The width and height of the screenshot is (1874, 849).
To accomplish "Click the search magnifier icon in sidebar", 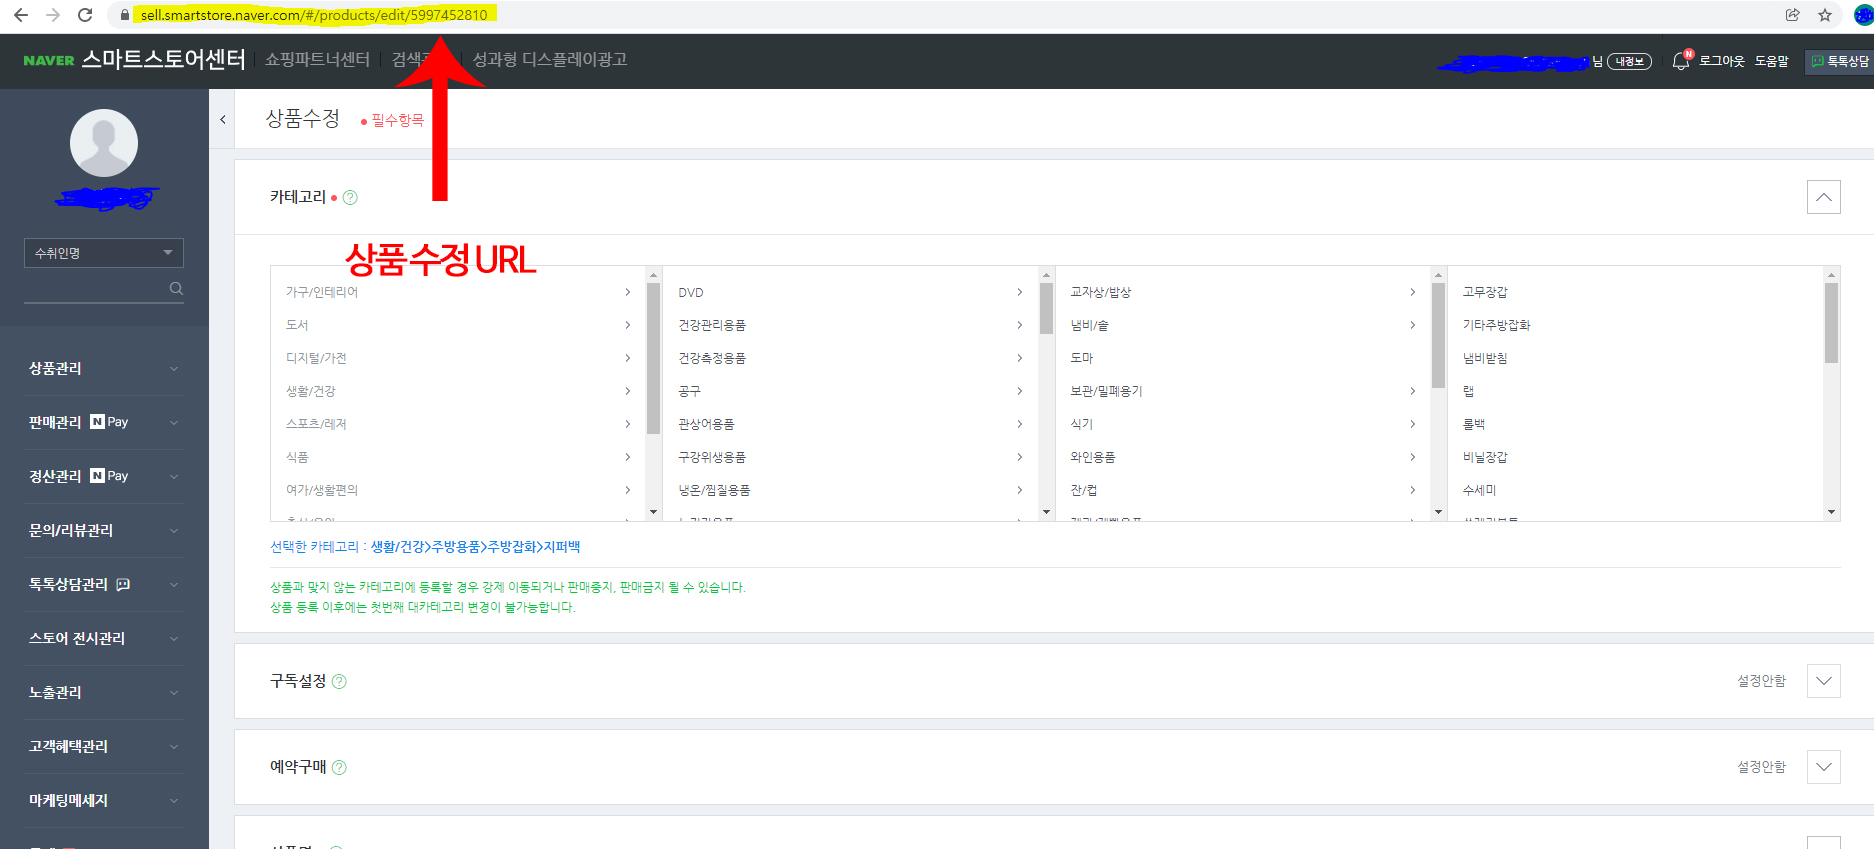I will [x=176, y=289].
